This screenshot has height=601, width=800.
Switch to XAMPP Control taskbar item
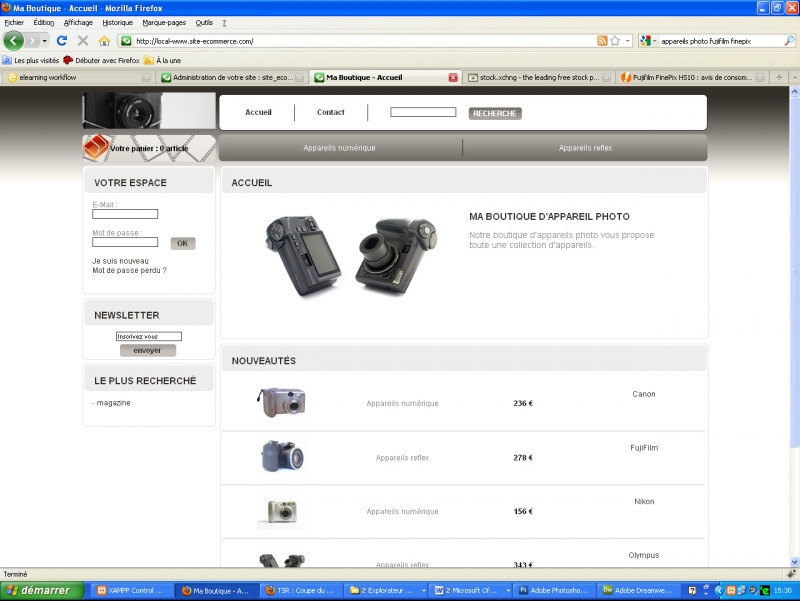(131, 590)
